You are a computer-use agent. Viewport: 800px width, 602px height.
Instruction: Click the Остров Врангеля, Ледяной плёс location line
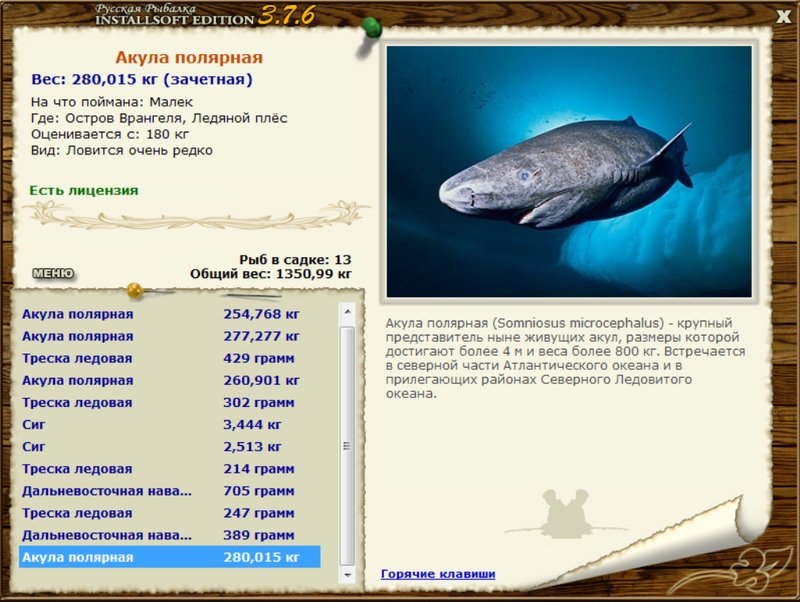159,118
